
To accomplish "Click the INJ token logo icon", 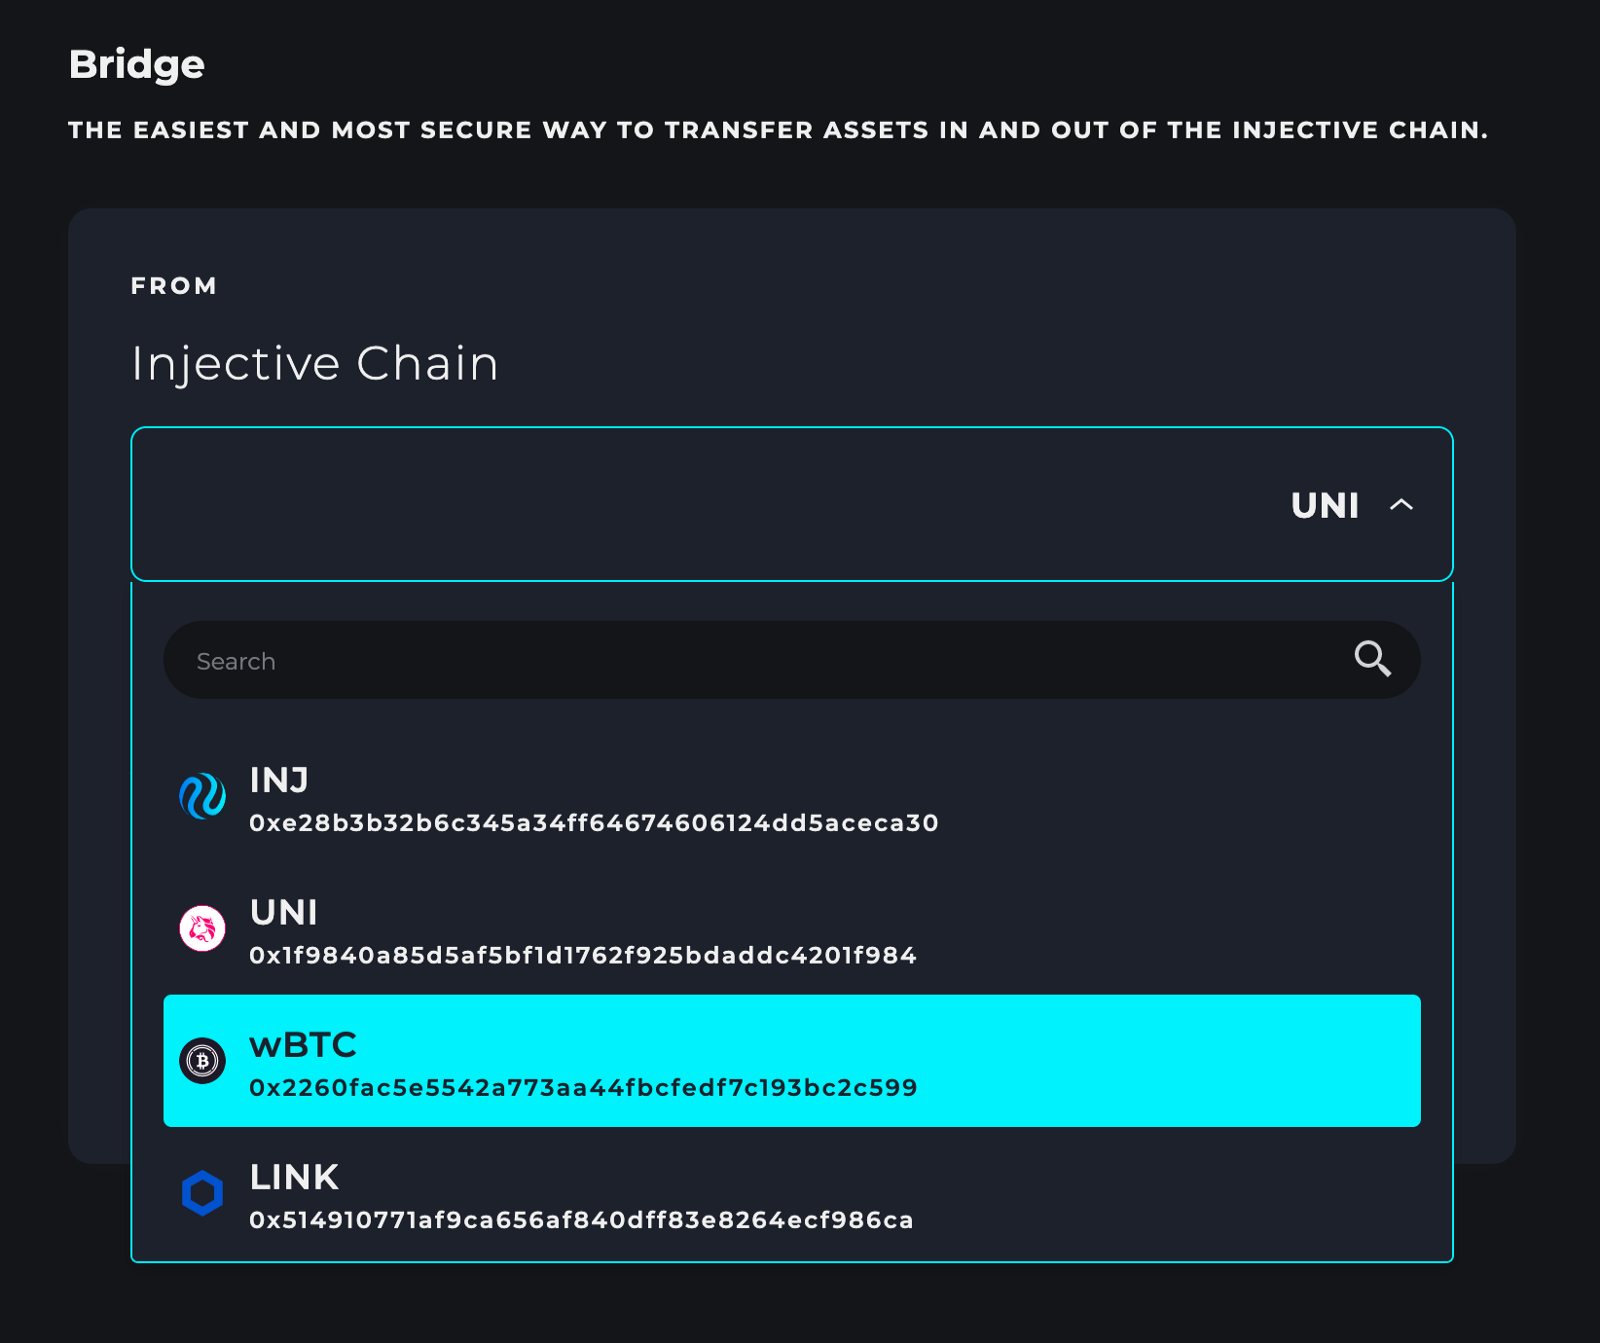I will (x=202, y=797).
